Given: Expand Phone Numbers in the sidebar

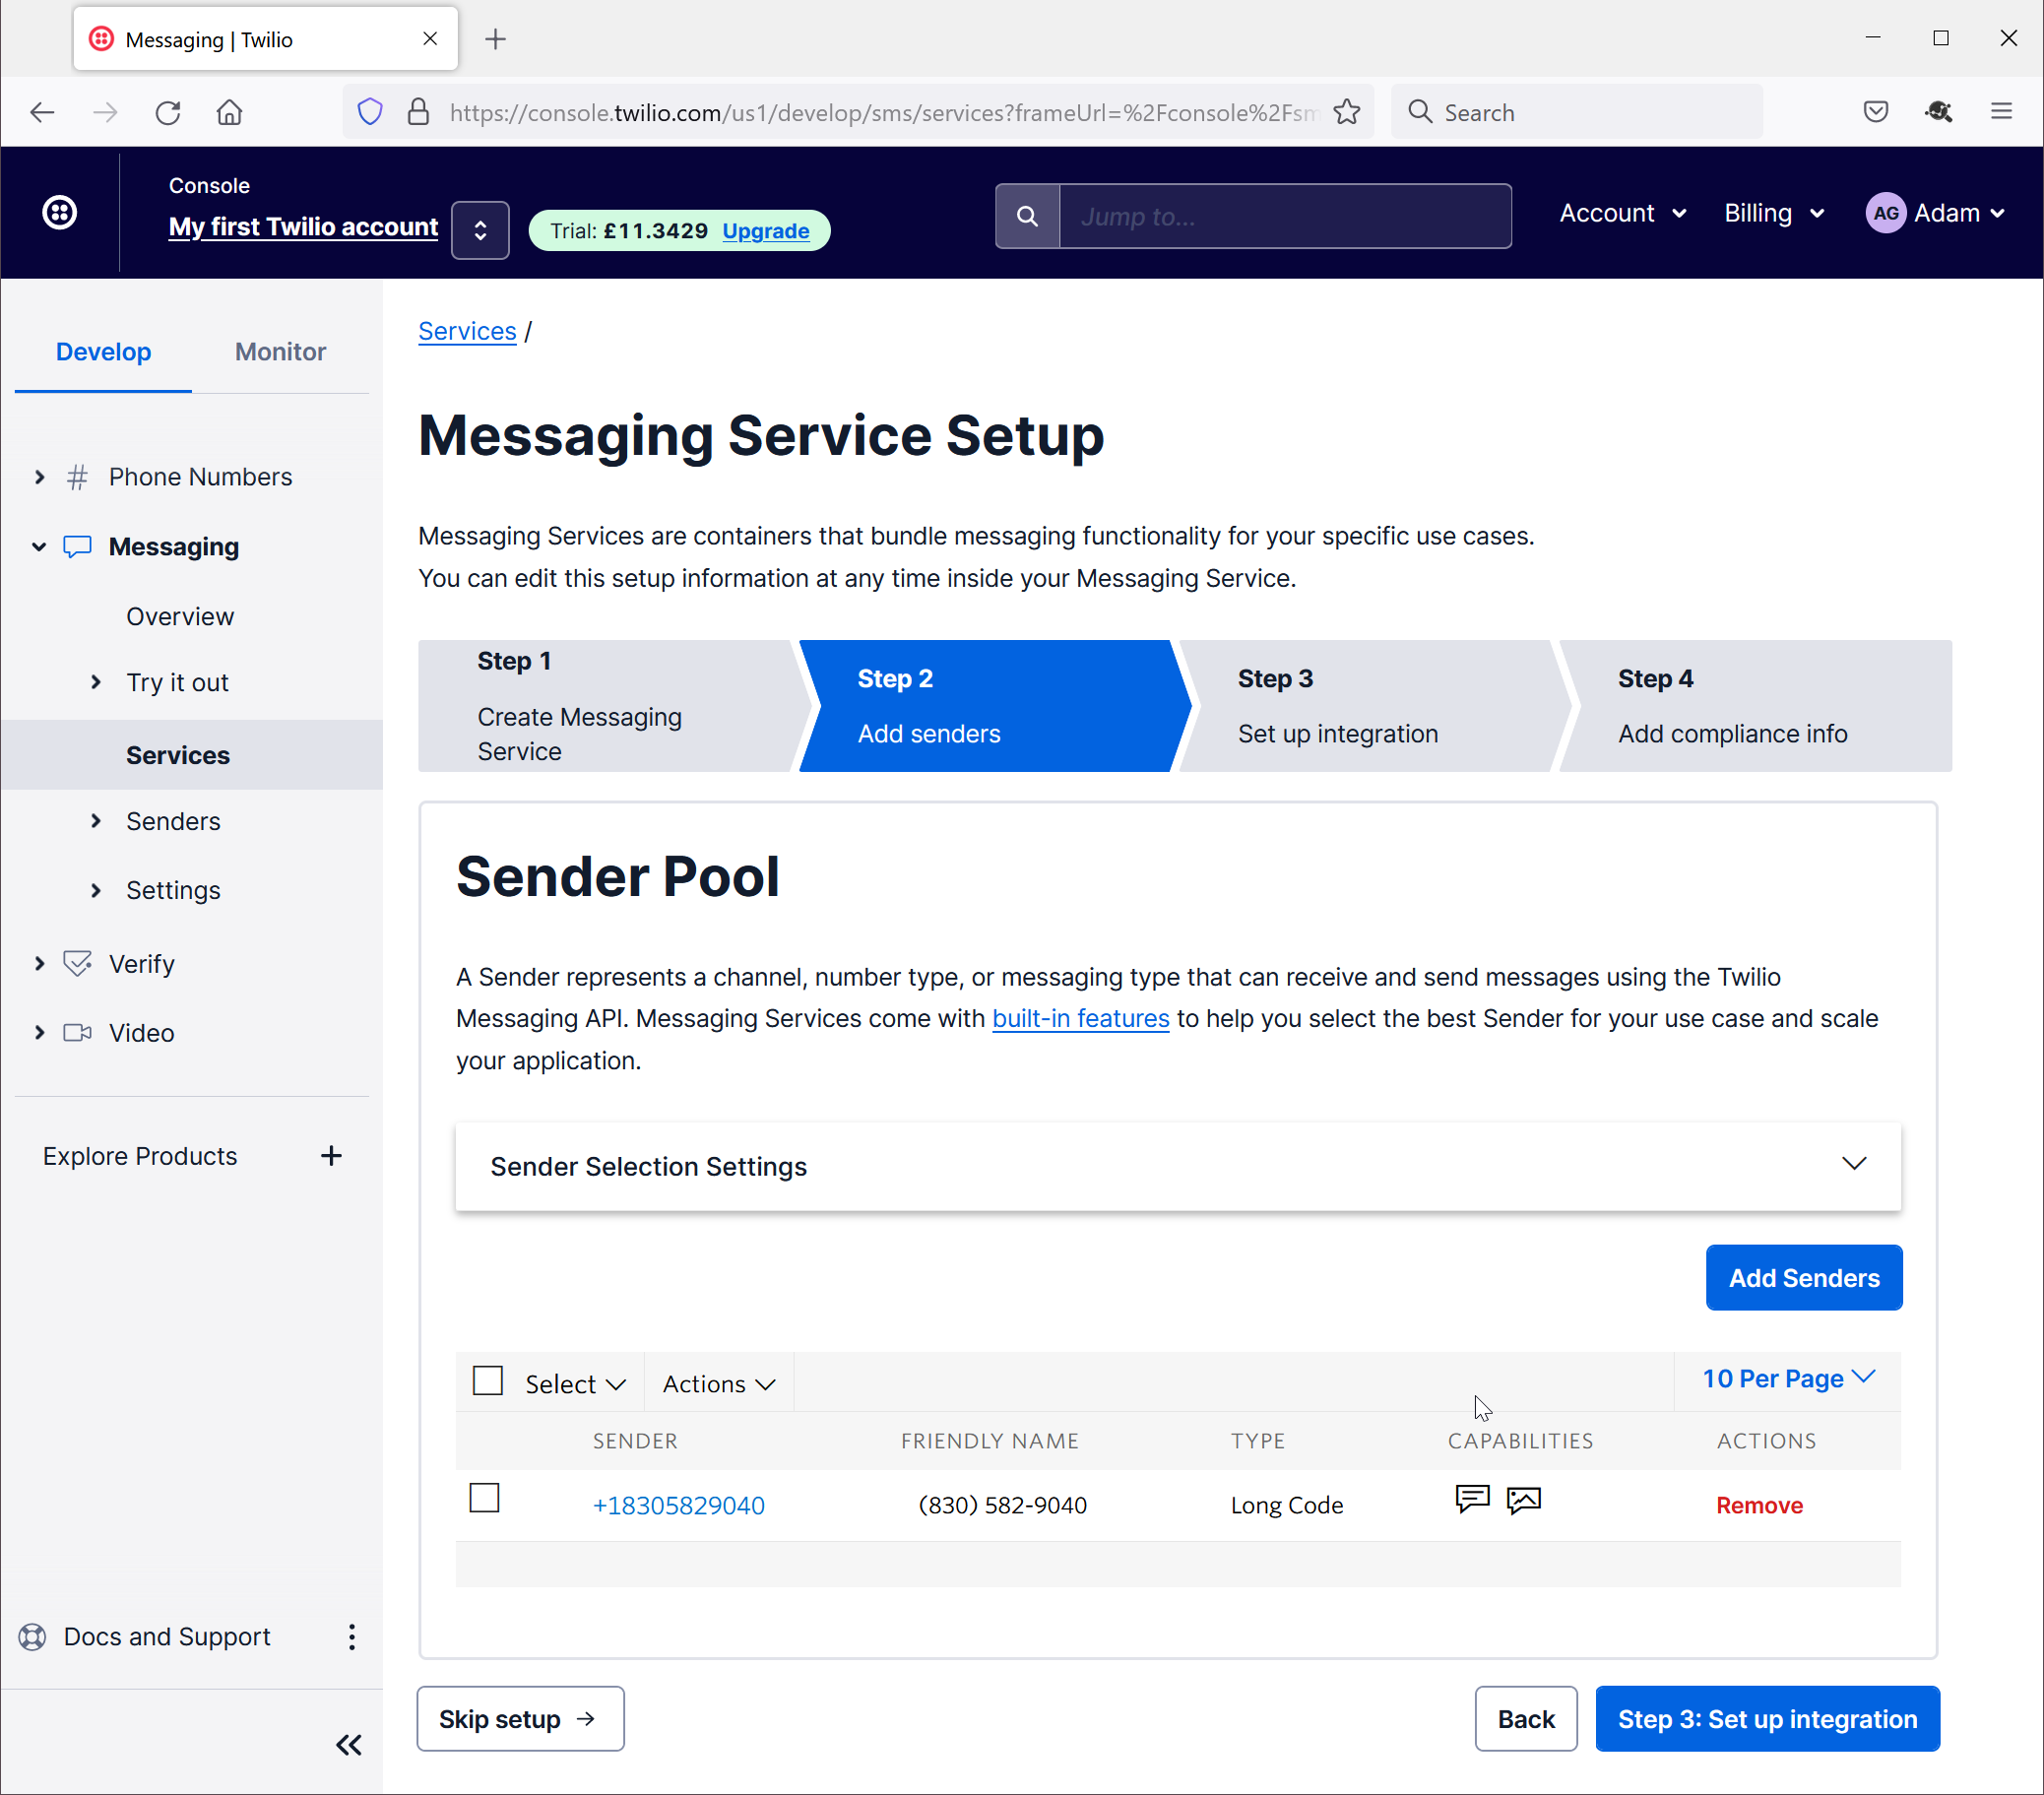Looking at the screenshot, I should (40, 477).
